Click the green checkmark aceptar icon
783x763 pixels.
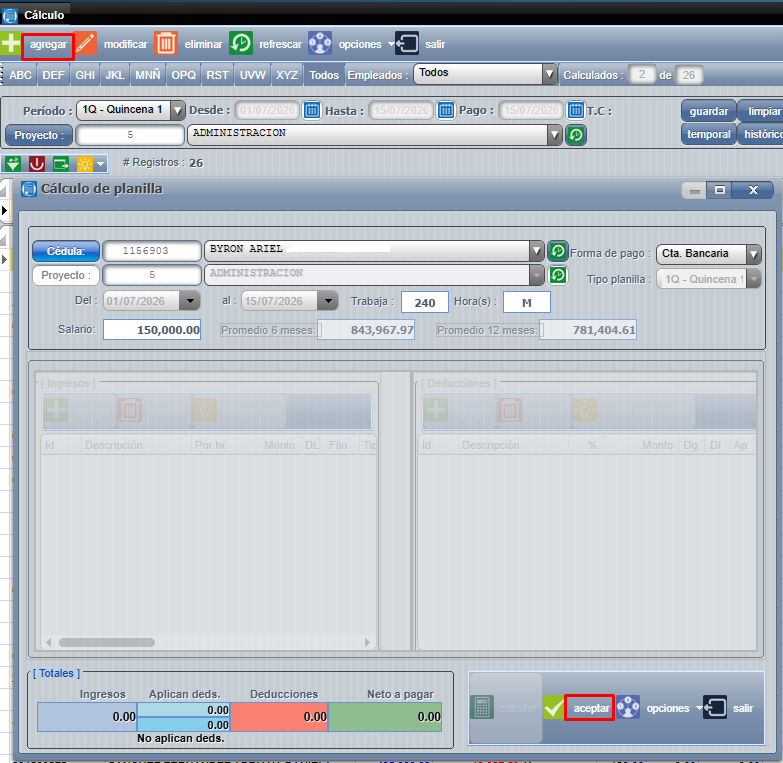coord(553,708)
